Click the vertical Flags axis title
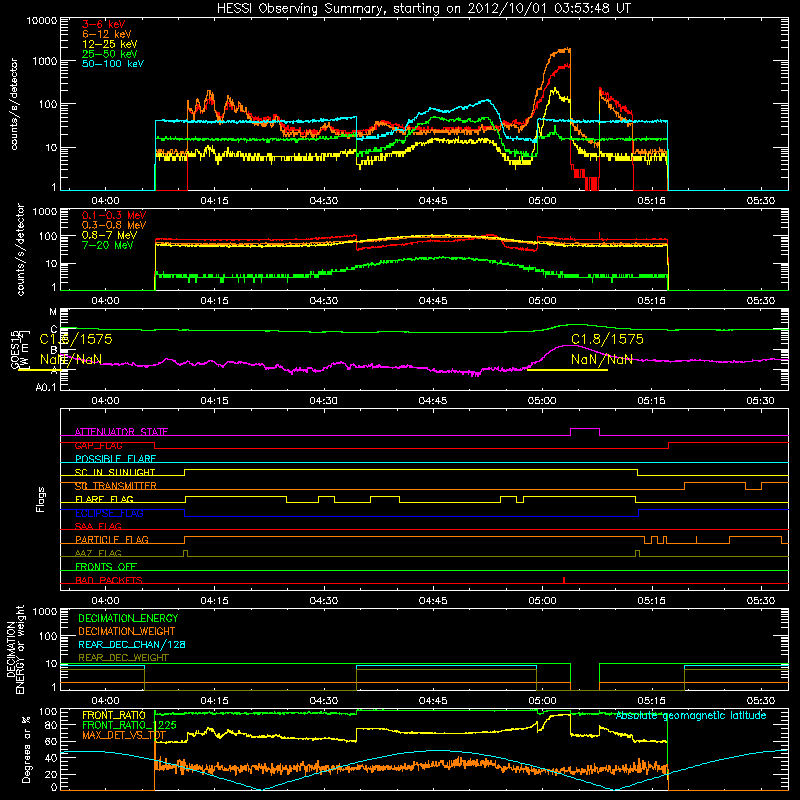 41,499
